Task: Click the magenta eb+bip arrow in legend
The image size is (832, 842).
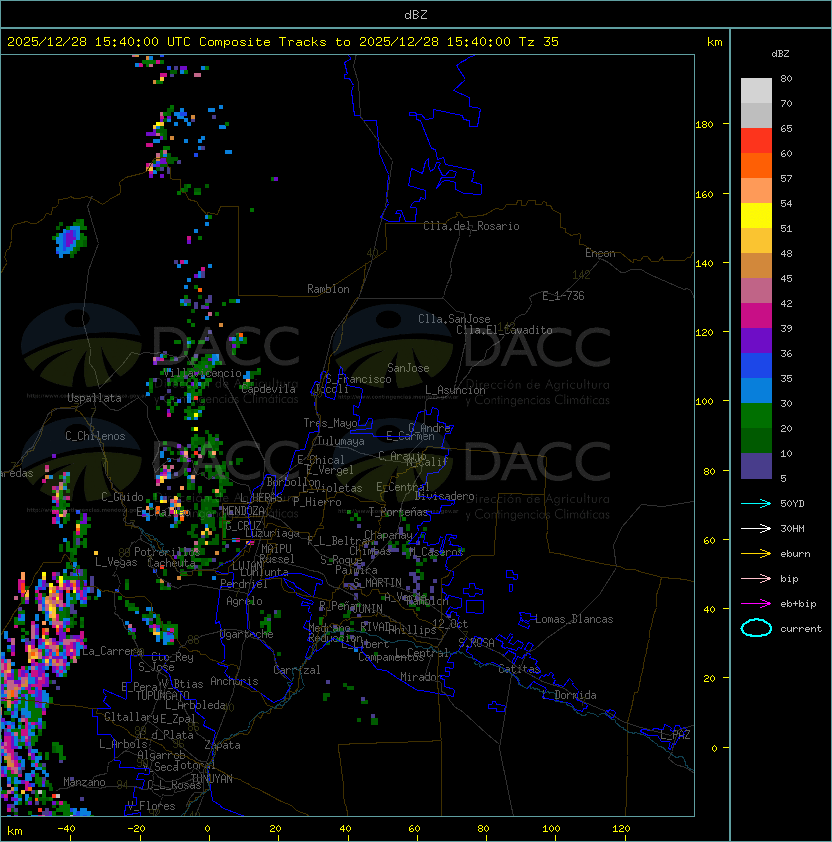Action: click(x=756, y=604)
